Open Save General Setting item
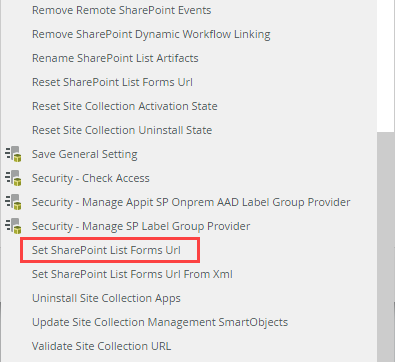The width and height of the screenshot is (395, 362). (84, 154)
